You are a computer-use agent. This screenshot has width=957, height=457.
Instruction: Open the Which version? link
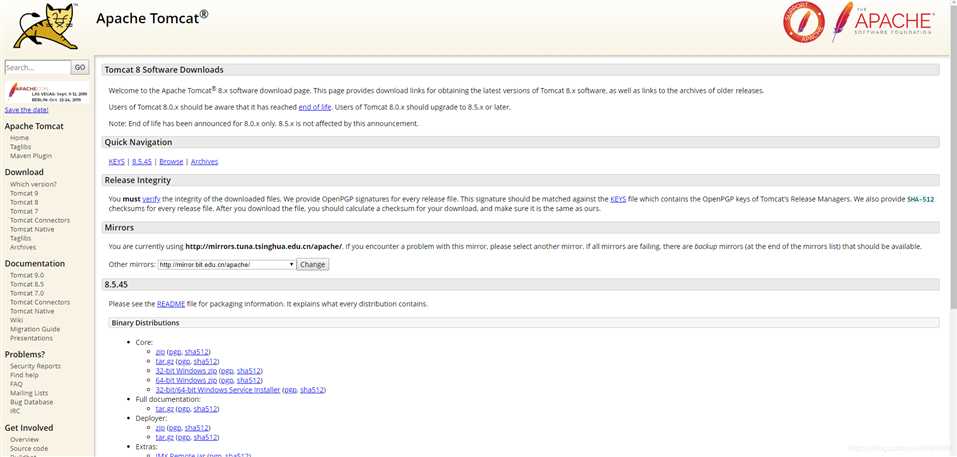click(33, 184)
